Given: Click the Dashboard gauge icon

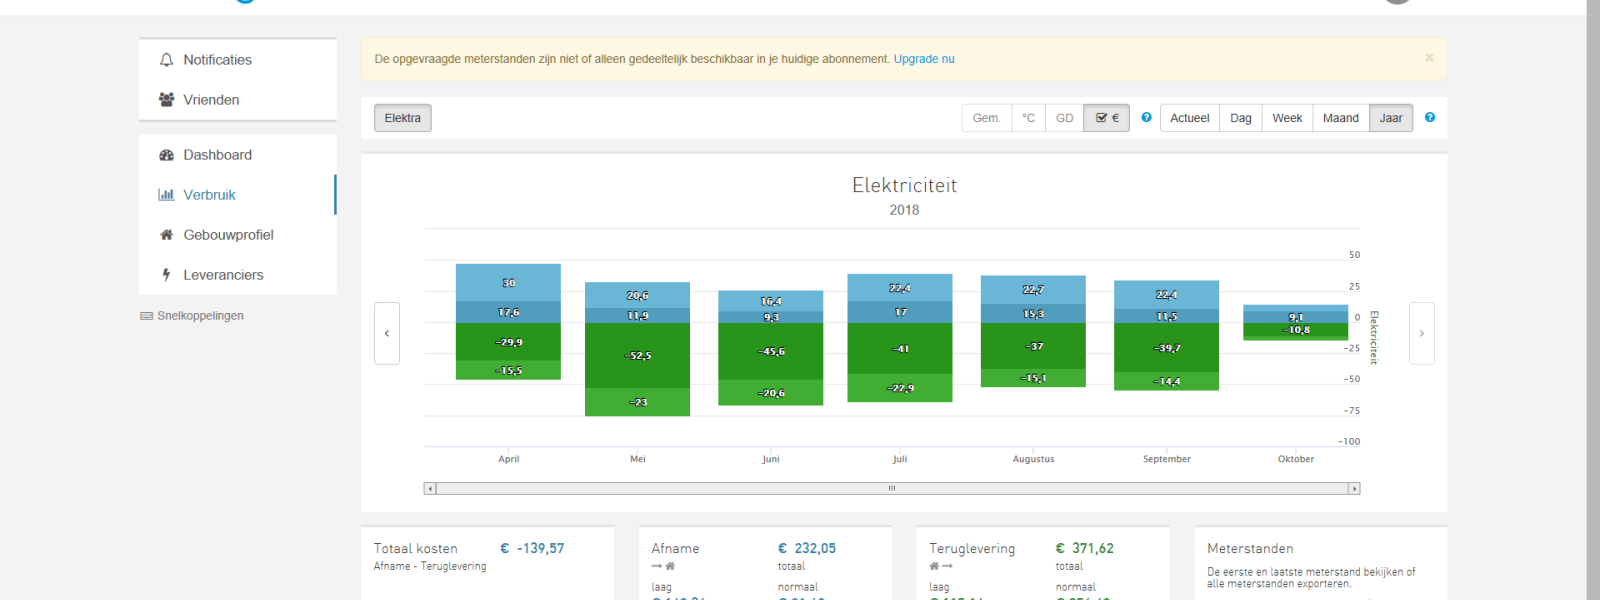Looking at the screenshot, I should tap(166, 155).
